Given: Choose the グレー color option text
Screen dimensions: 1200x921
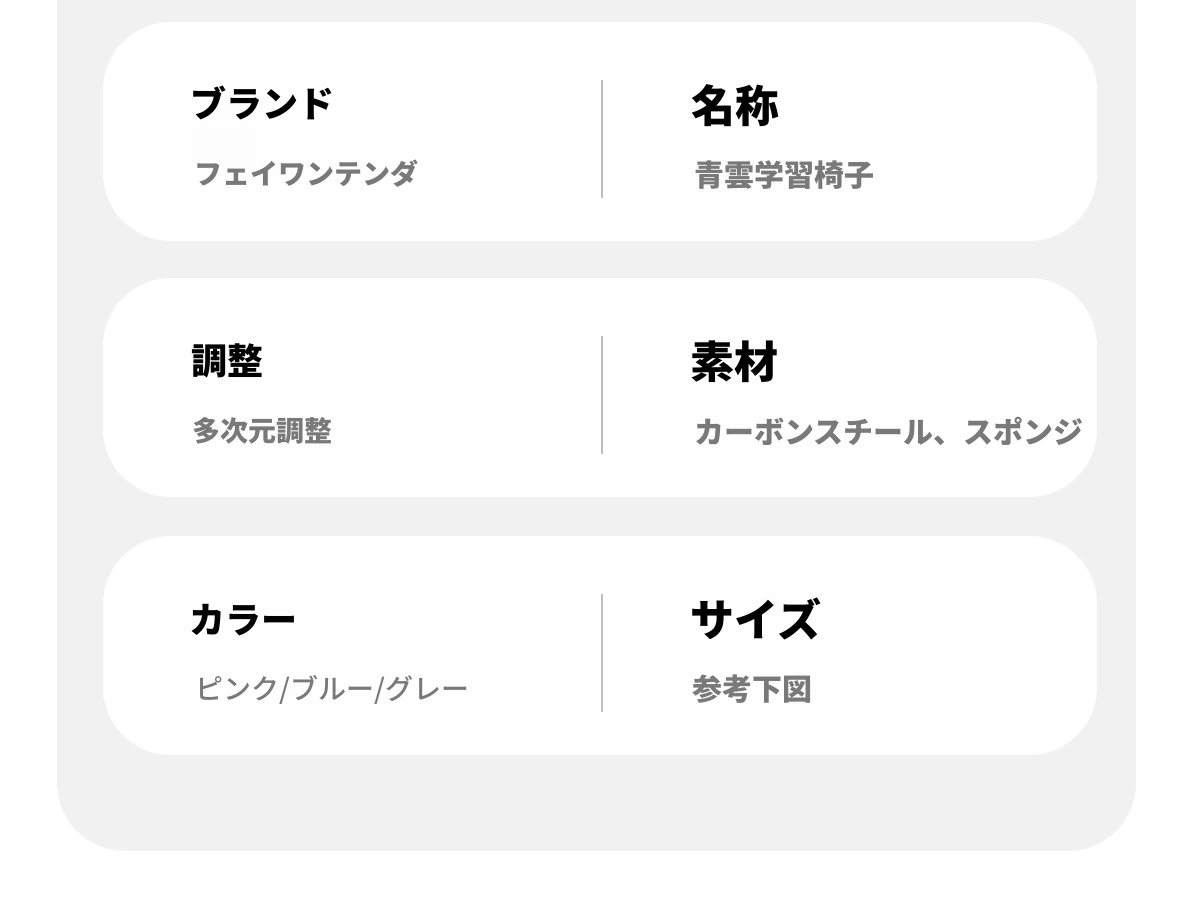Looking at the screenshot, I should point(427,689).
